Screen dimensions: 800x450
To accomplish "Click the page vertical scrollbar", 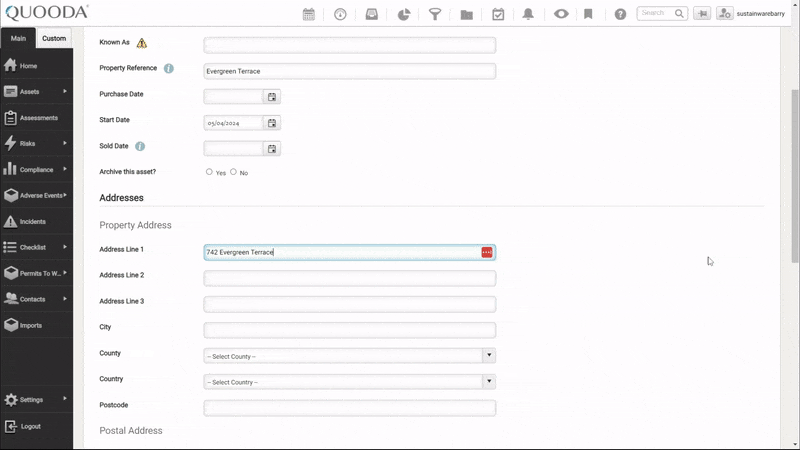I will pyautogui.click(x=795, y=176).
